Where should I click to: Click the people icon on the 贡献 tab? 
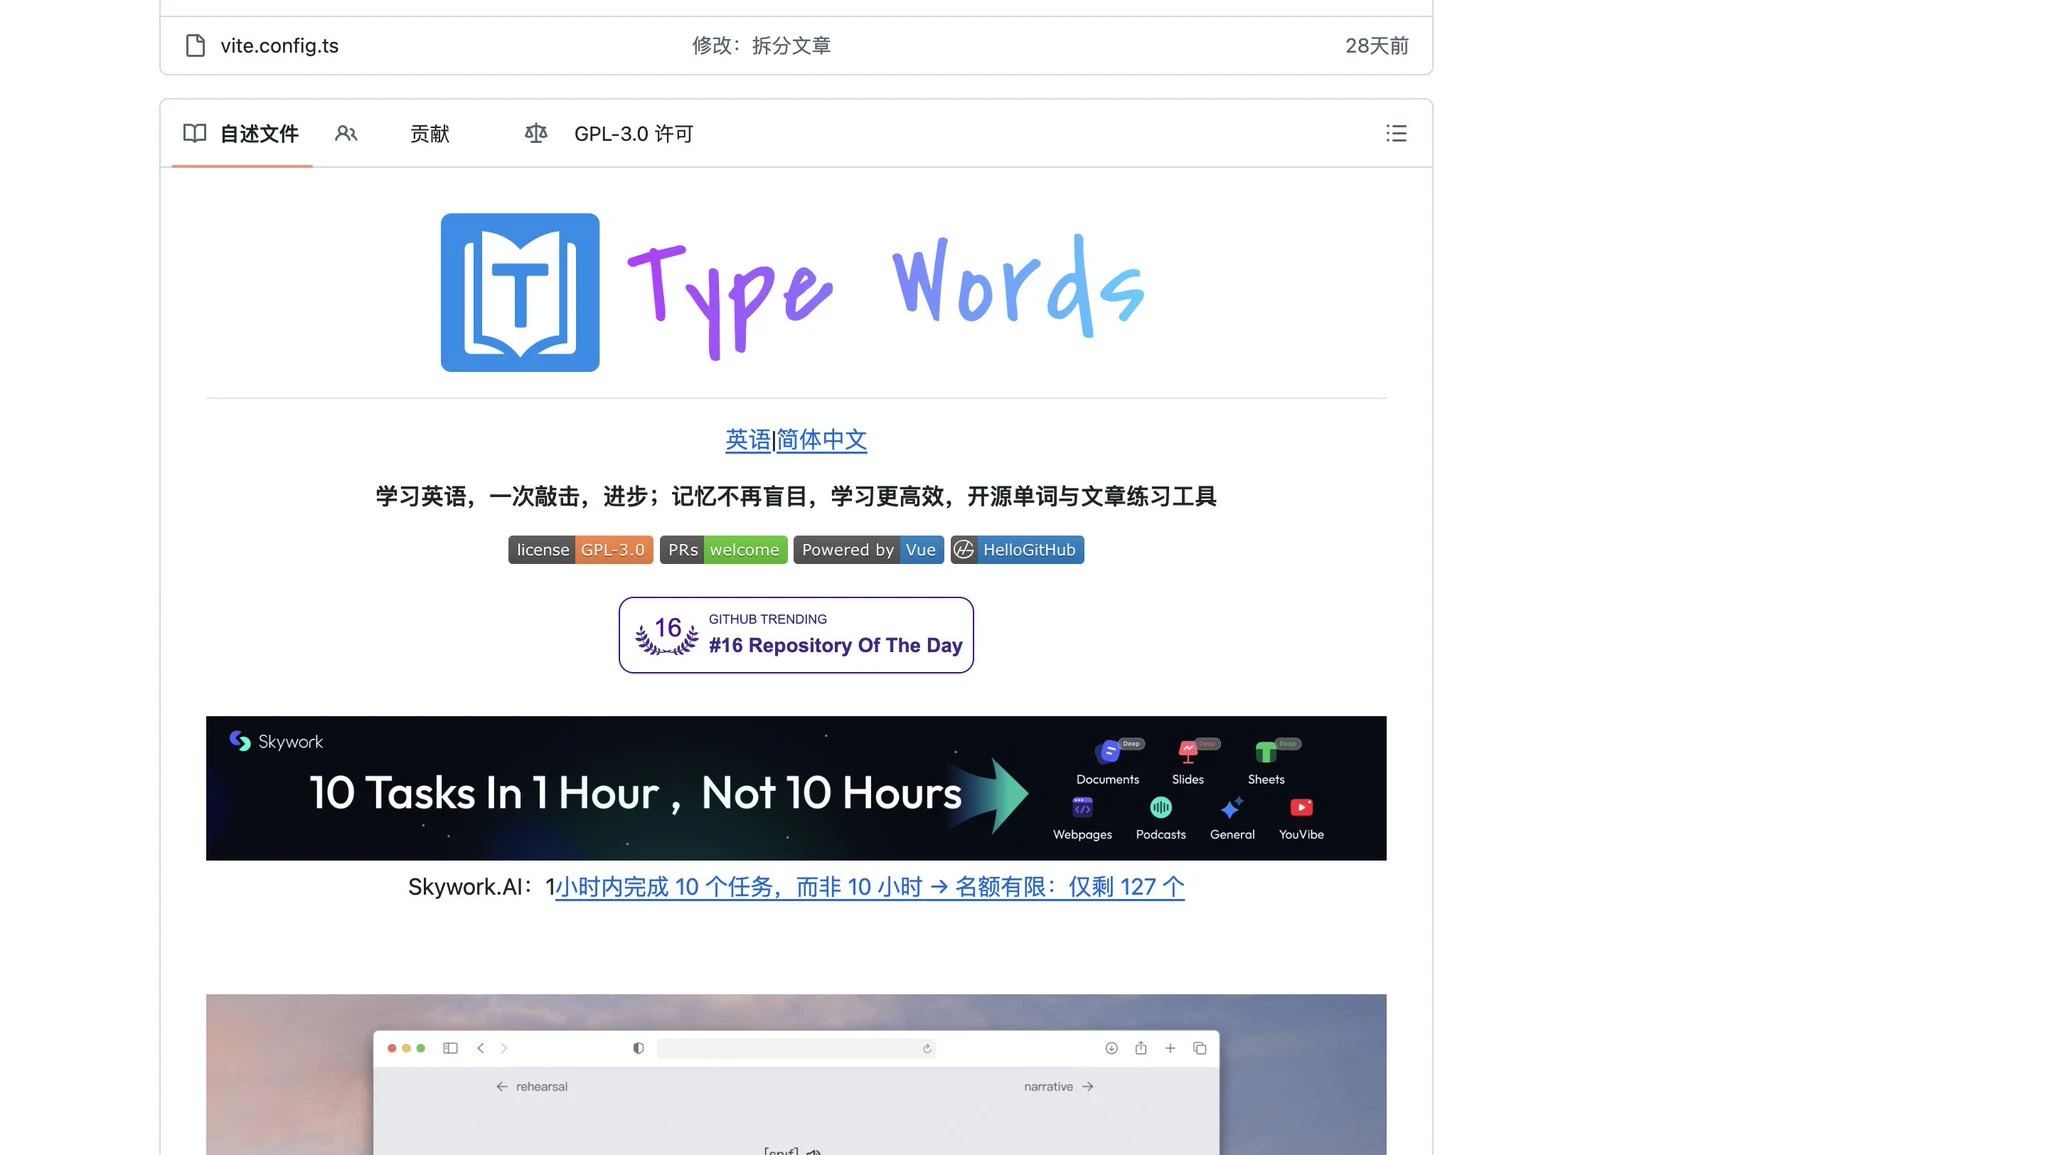[347, 133]
